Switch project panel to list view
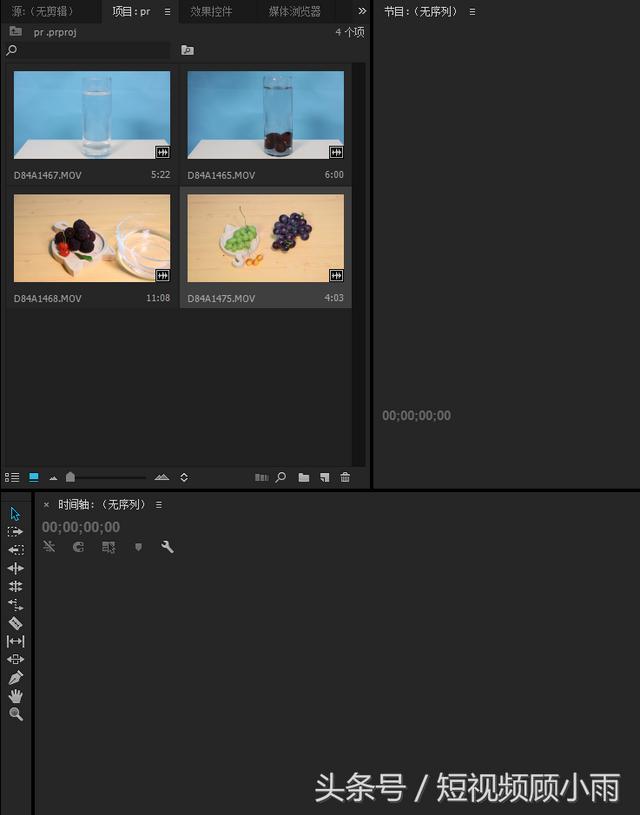This screenshot has width=640, height=815. (12, 478)
